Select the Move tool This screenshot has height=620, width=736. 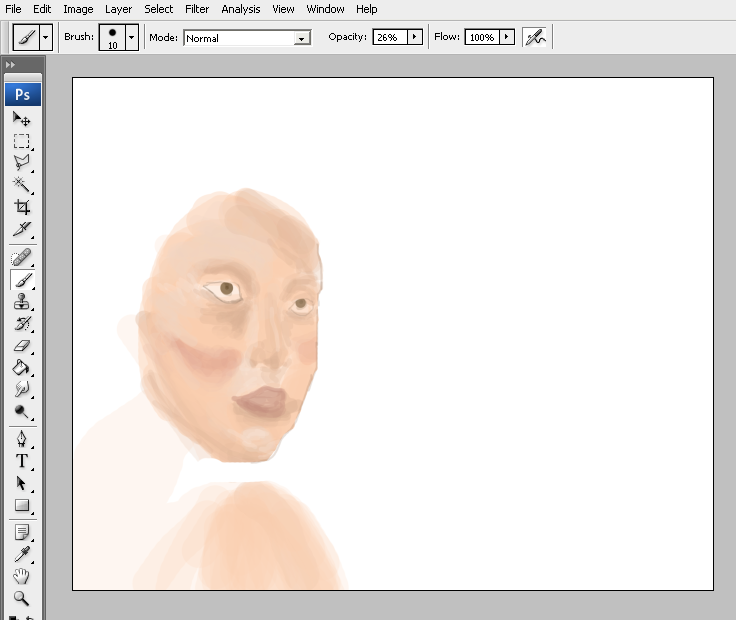tap(21, 119)
